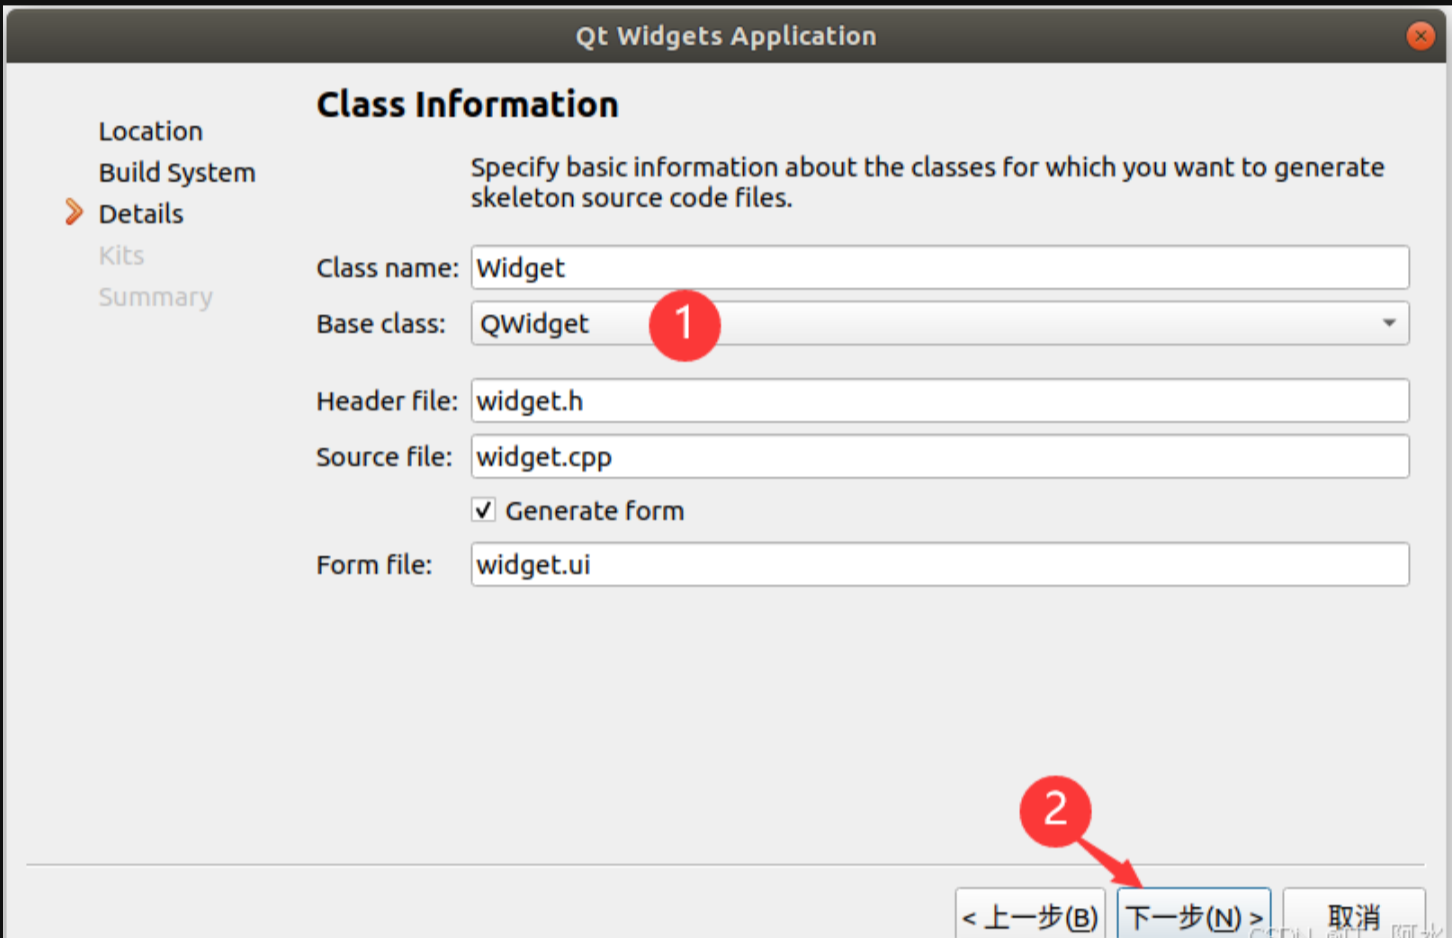
Task: Toggle the Generate form checkbox
Action: (483, 510)
